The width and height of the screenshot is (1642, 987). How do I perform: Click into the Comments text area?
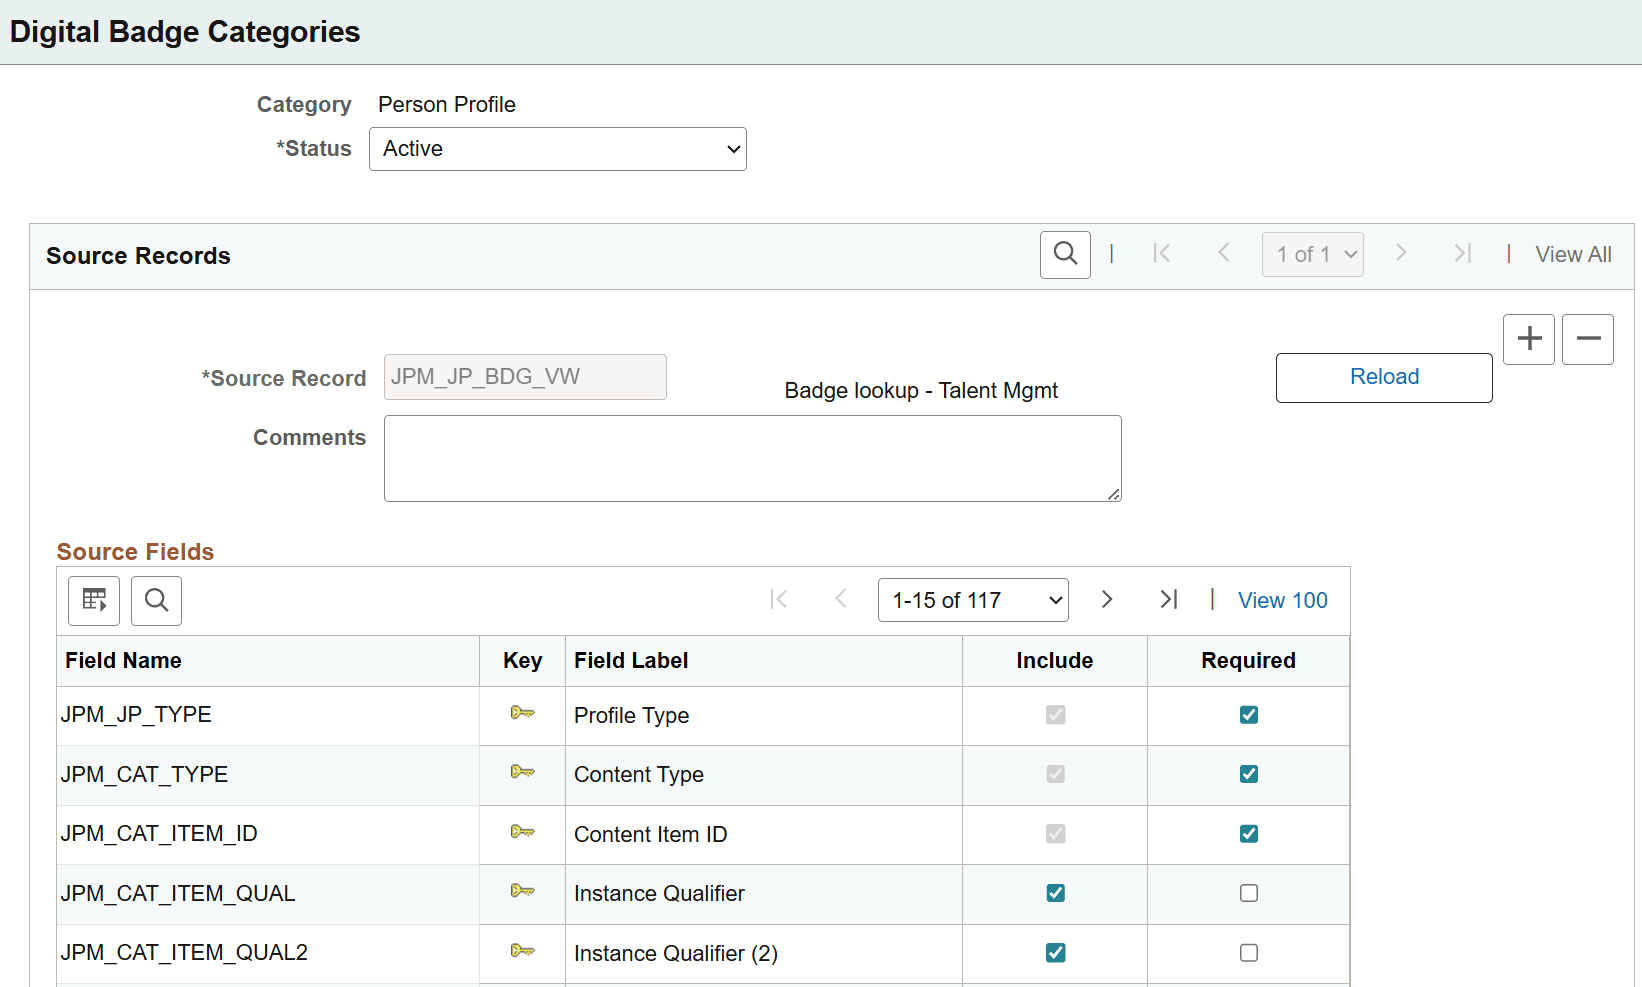coord(753,458)
